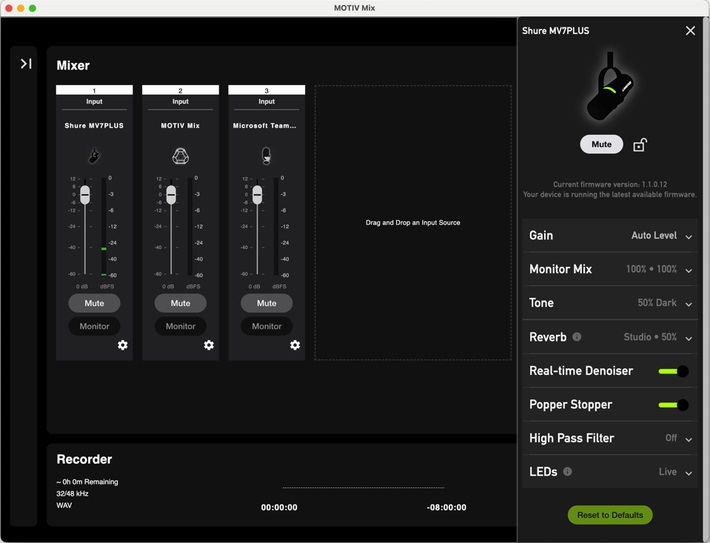Expand the LEDs Live section
Screen dimensions: 710x543
[x=609, y=471]
